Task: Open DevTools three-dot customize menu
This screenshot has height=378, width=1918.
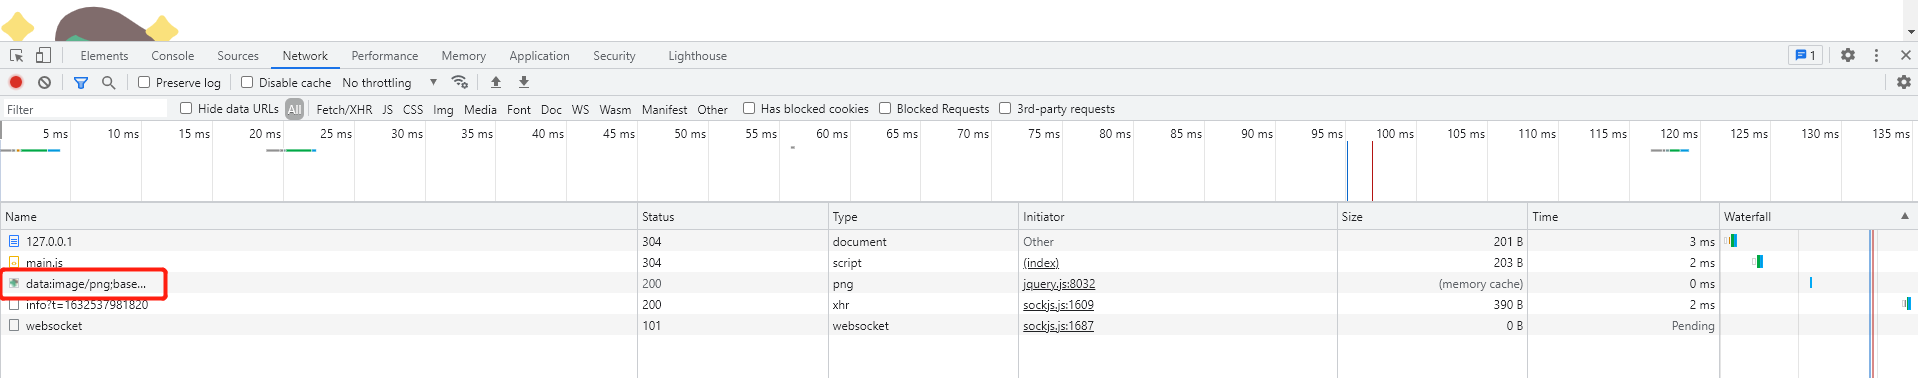Action: [x=1876, y=55]
